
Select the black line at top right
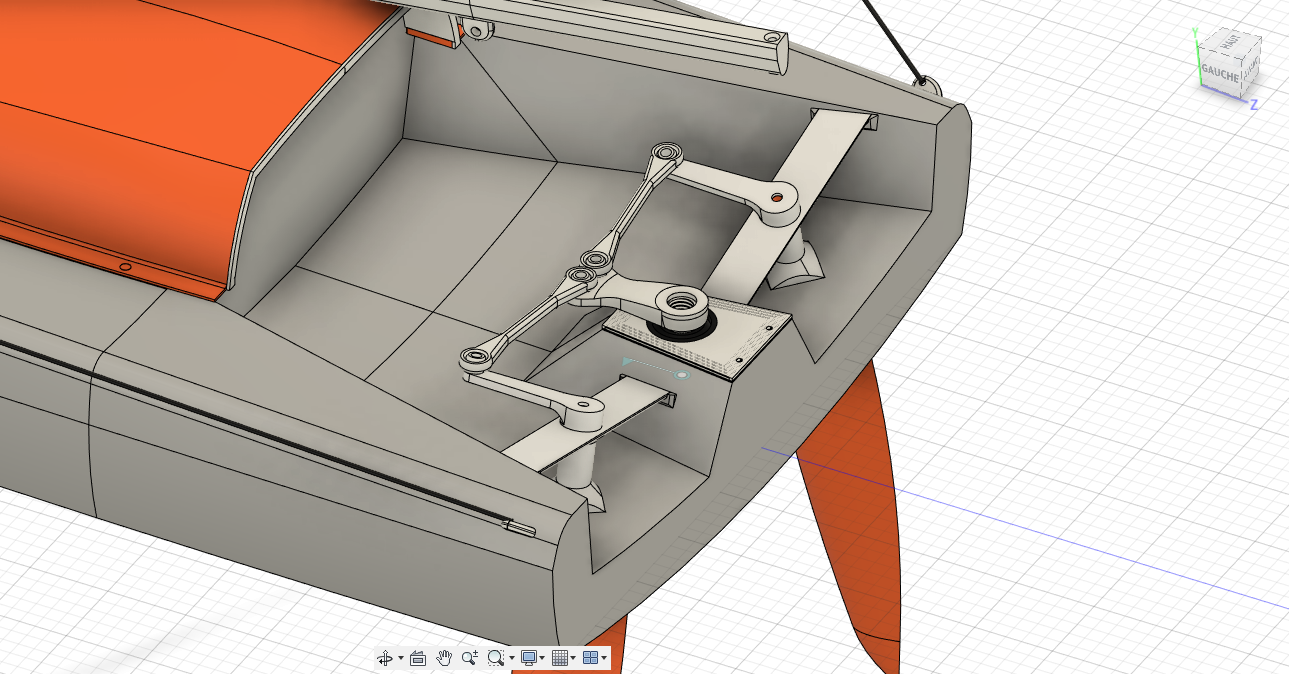892,38
